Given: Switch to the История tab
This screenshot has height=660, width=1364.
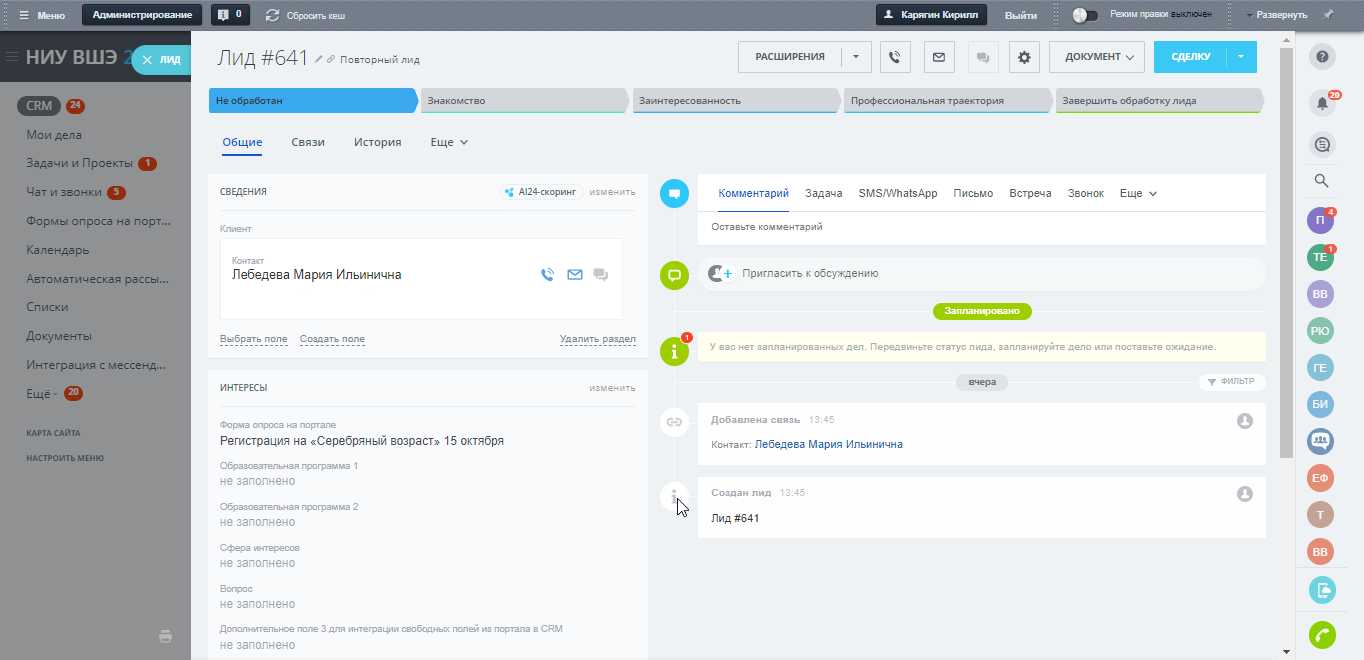Looking at the screenshot, I should coord(377,142).
